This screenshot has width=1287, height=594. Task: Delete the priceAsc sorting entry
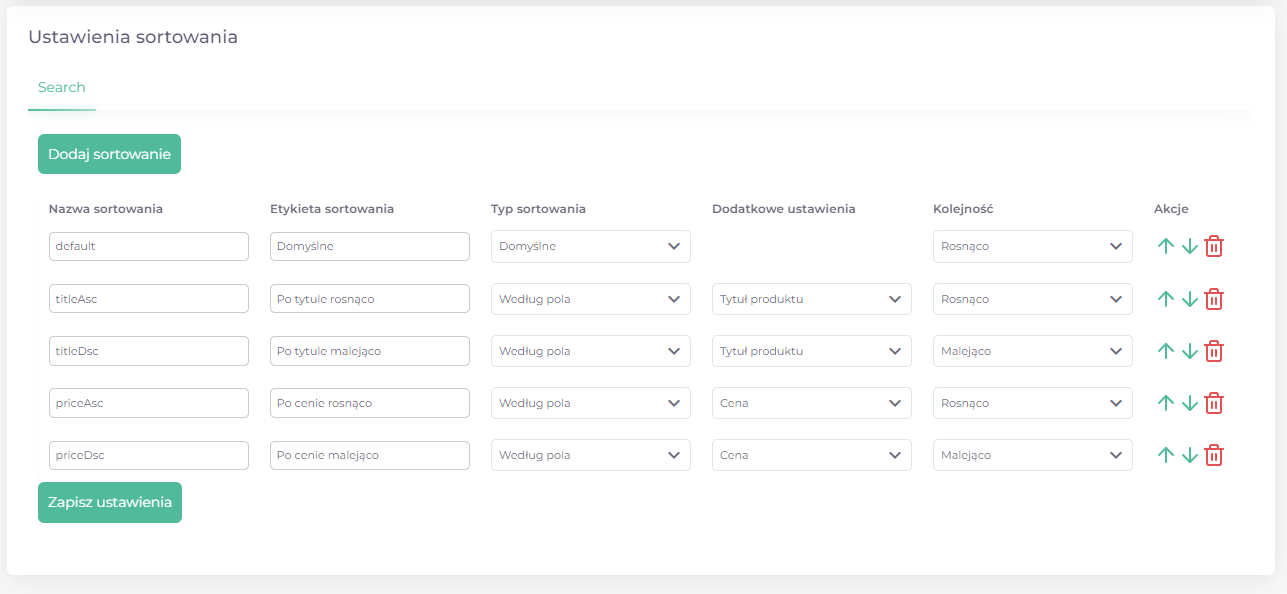coord(1214,403)
